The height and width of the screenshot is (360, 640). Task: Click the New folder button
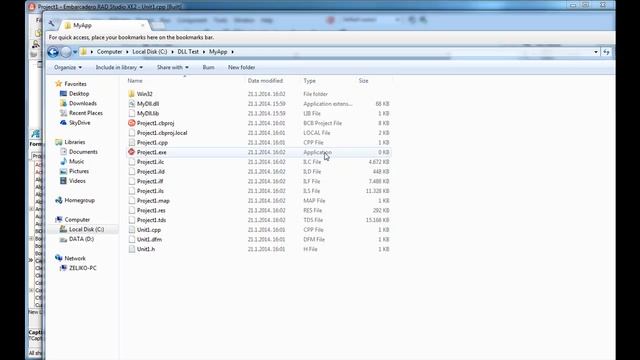click(x=242, y=67)
